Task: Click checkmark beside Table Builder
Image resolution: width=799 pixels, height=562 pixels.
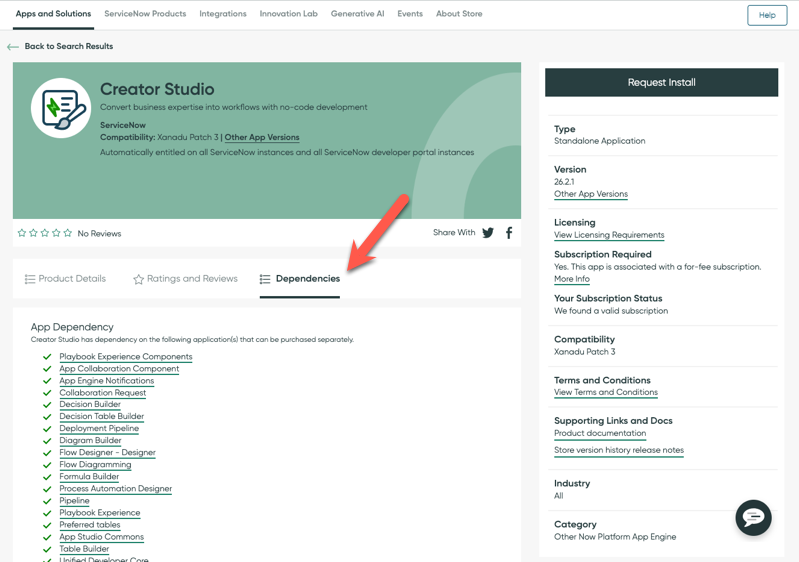Action: [47, 549]
